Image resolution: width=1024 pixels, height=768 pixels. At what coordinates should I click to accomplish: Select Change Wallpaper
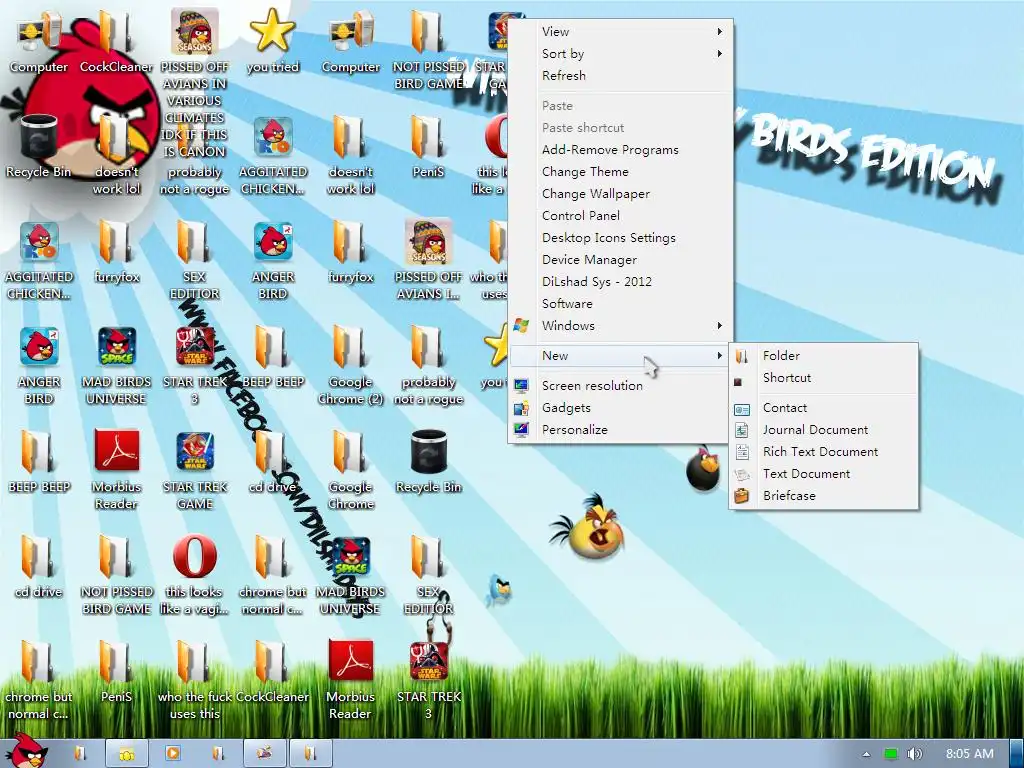(620, 194)
